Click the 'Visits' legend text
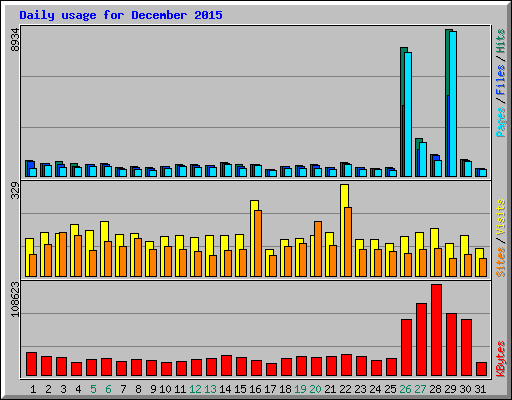This screenshot has width=512, height=400. pos(501,218)
